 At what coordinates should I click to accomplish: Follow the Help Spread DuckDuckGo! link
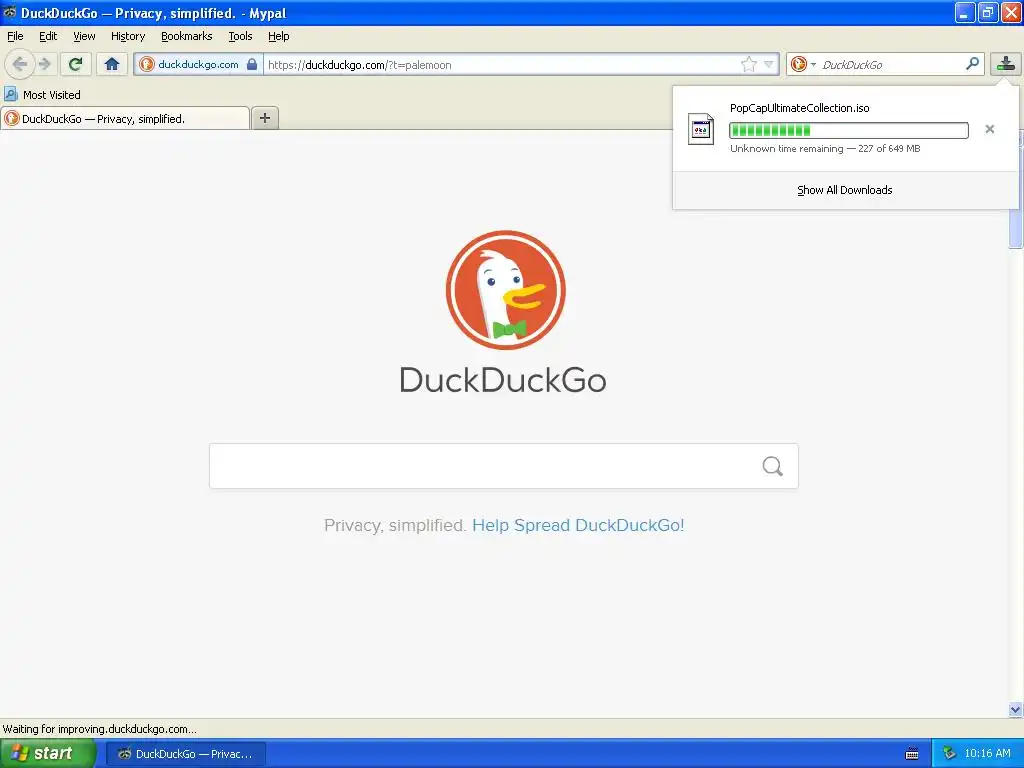578,525
